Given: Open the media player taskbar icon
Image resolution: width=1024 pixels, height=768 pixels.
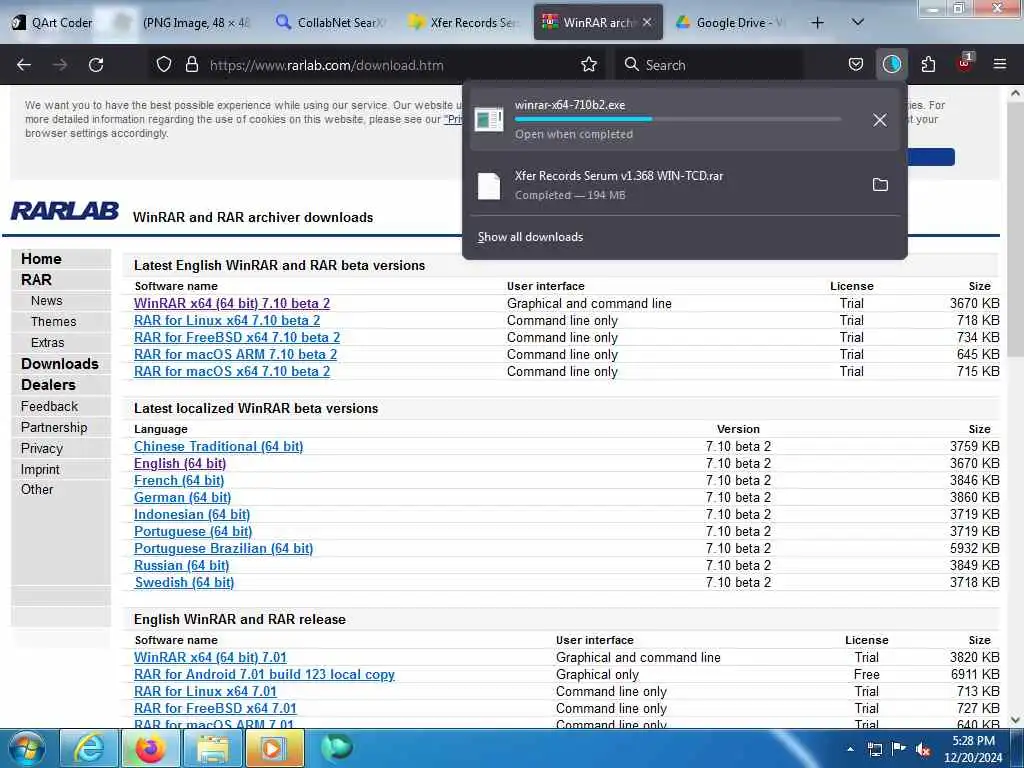Looking at the screenshot, I should (x=274, y=749).
